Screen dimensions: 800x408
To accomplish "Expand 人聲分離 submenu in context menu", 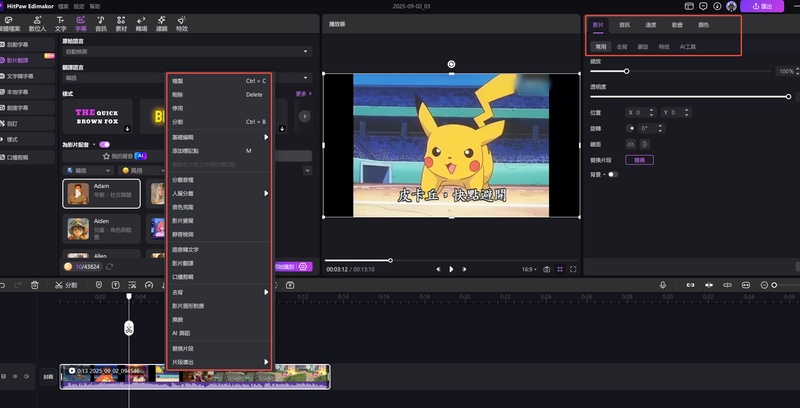I will [219, 194].
